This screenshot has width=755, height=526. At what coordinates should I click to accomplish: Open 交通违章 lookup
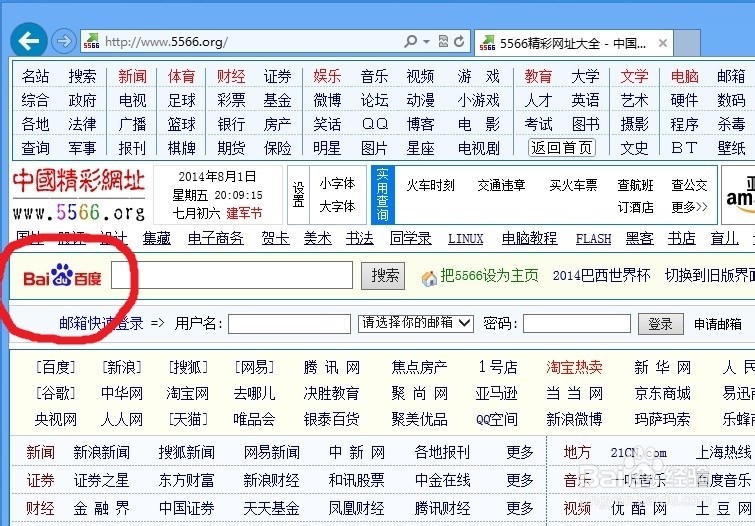pyautogui.click(x=501, y=185)
